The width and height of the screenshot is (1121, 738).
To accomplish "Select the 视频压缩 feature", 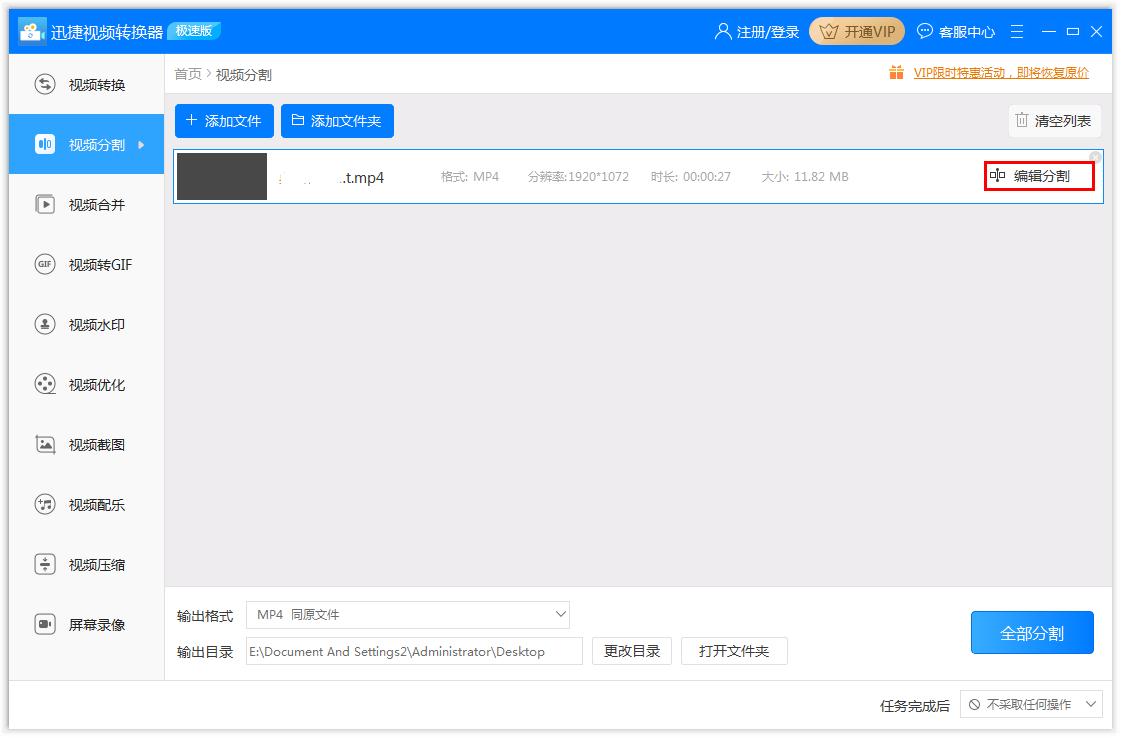I will tap(87, 564).
